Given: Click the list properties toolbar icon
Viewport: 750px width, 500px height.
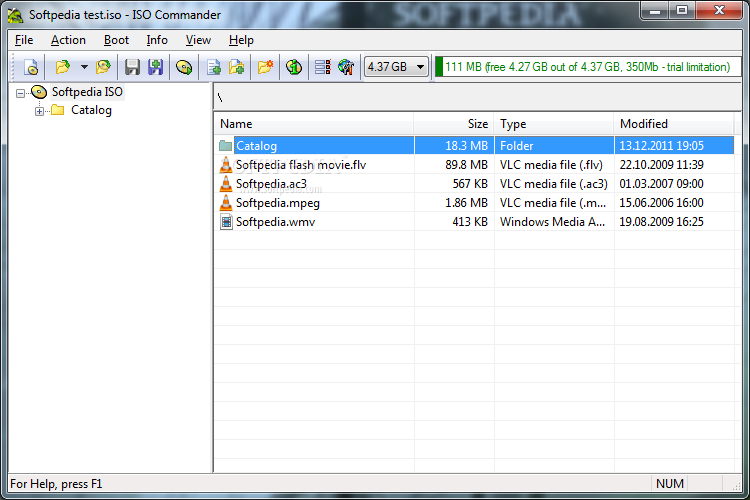Looking at the screenshot, I should pos(322,67).
